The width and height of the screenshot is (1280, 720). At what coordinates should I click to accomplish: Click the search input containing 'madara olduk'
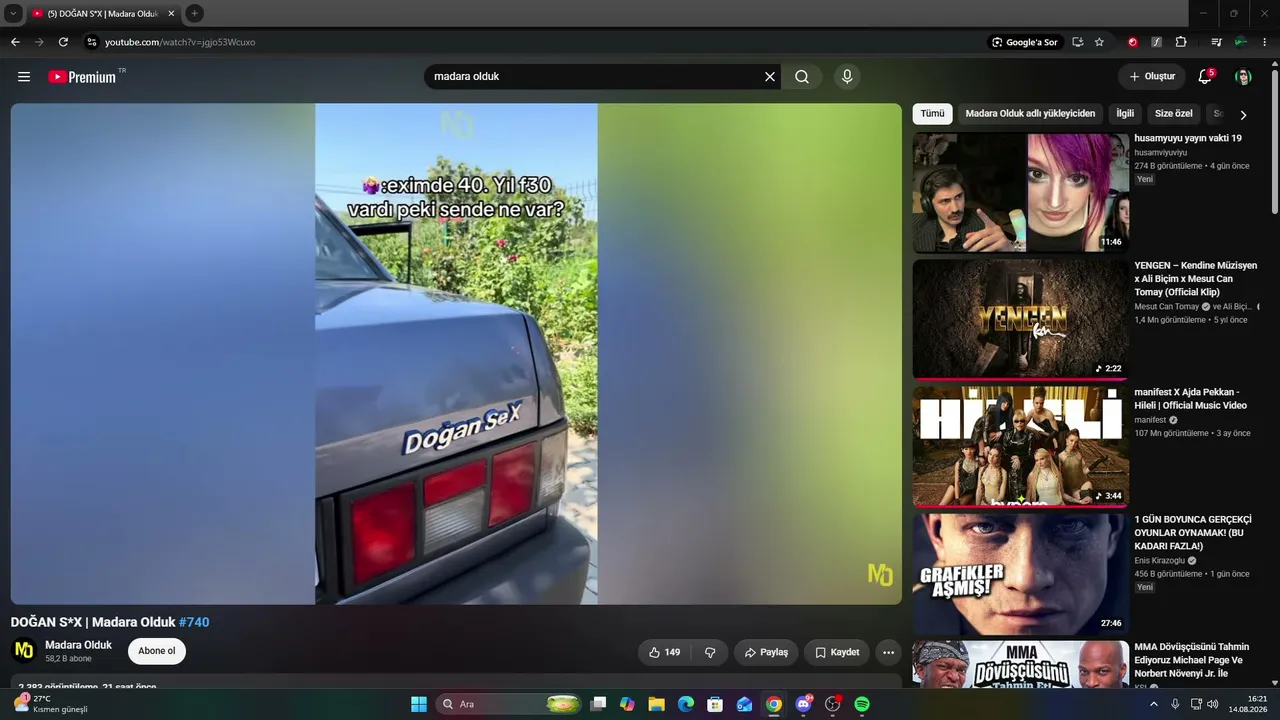[x=595, y=77]
